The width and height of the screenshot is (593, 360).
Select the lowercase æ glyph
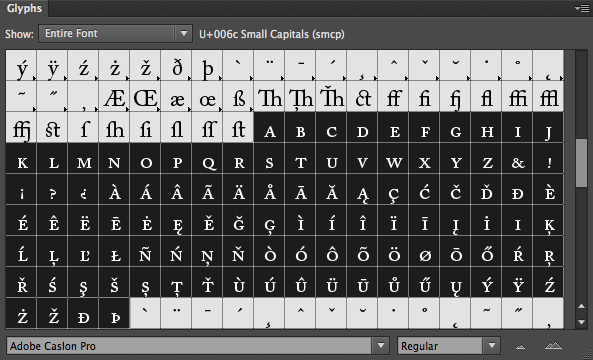point(176,96)
